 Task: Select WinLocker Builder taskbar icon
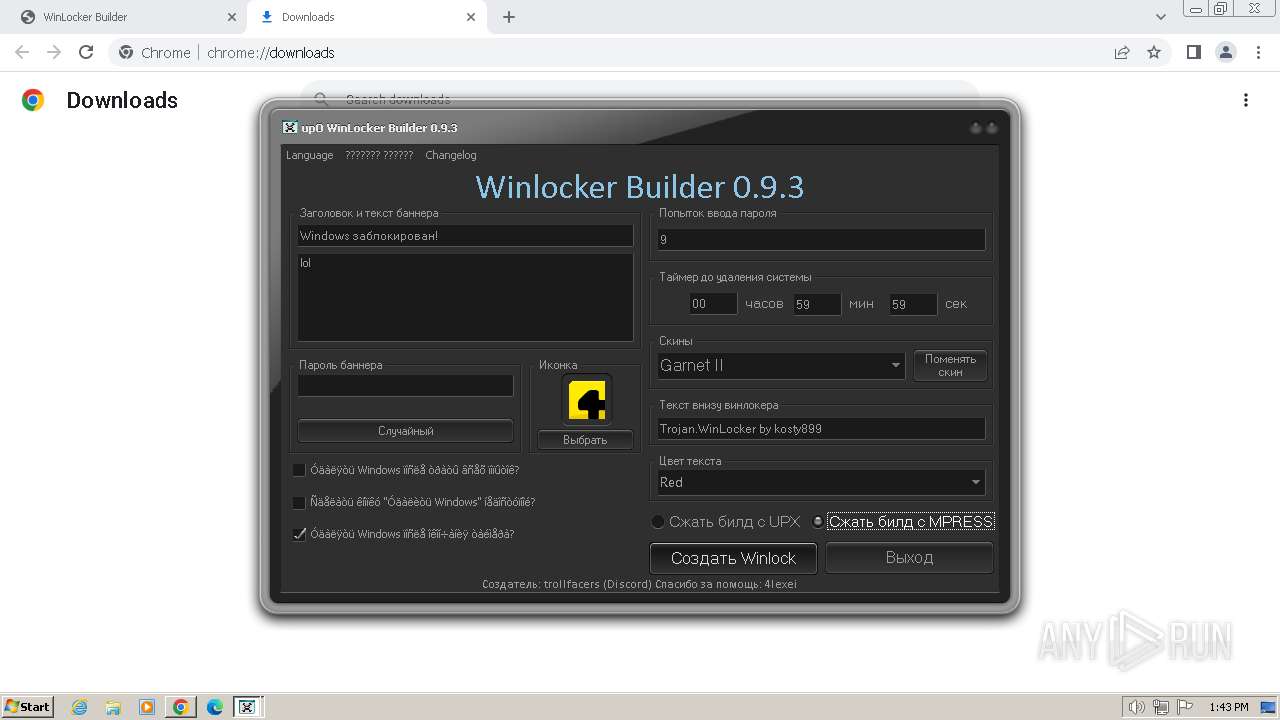247,707
